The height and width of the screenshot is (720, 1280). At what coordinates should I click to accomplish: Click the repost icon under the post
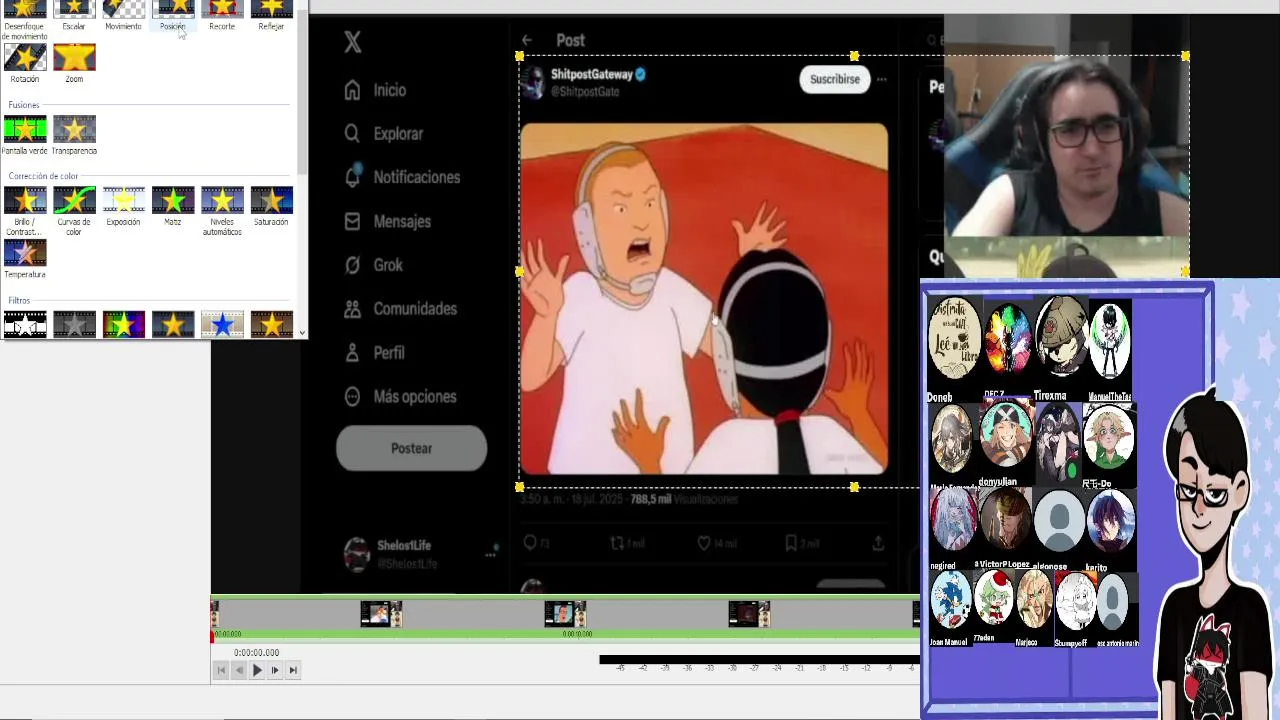(x=617, y=543)
